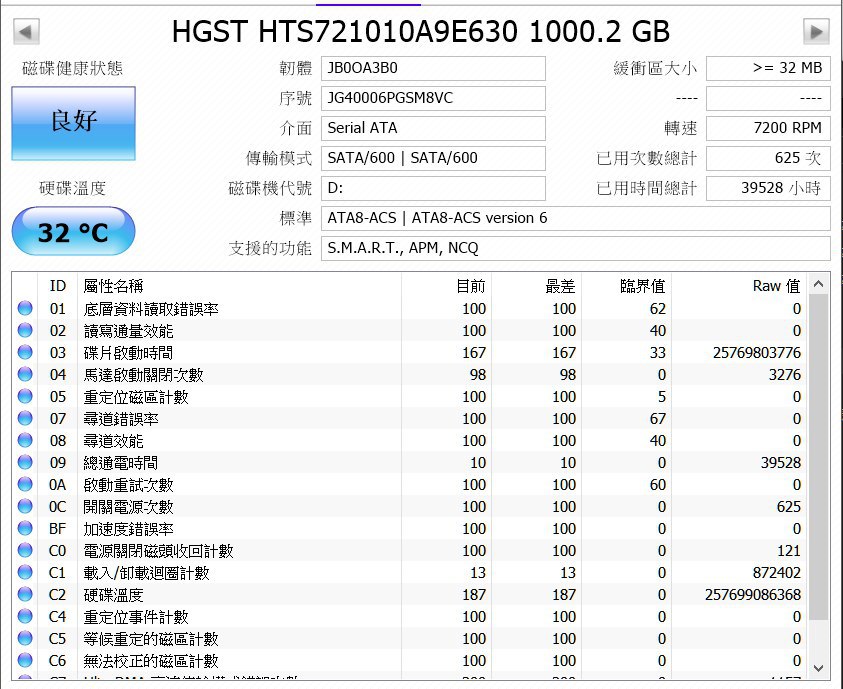The width and height of the screenshot is (843, 689).
Task: Click status orb for attribute C2 硬碟溫度
Action: [25, 595]
